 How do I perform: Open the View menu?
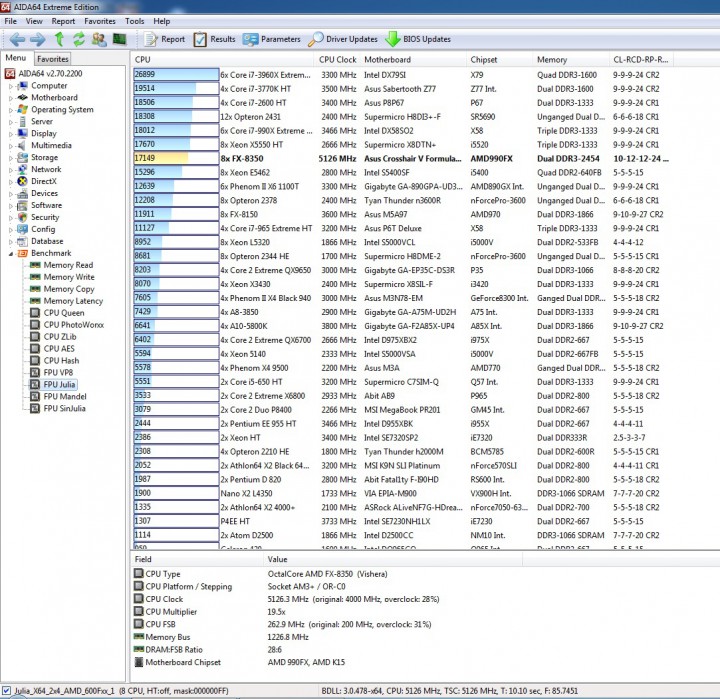click(34, 21)
